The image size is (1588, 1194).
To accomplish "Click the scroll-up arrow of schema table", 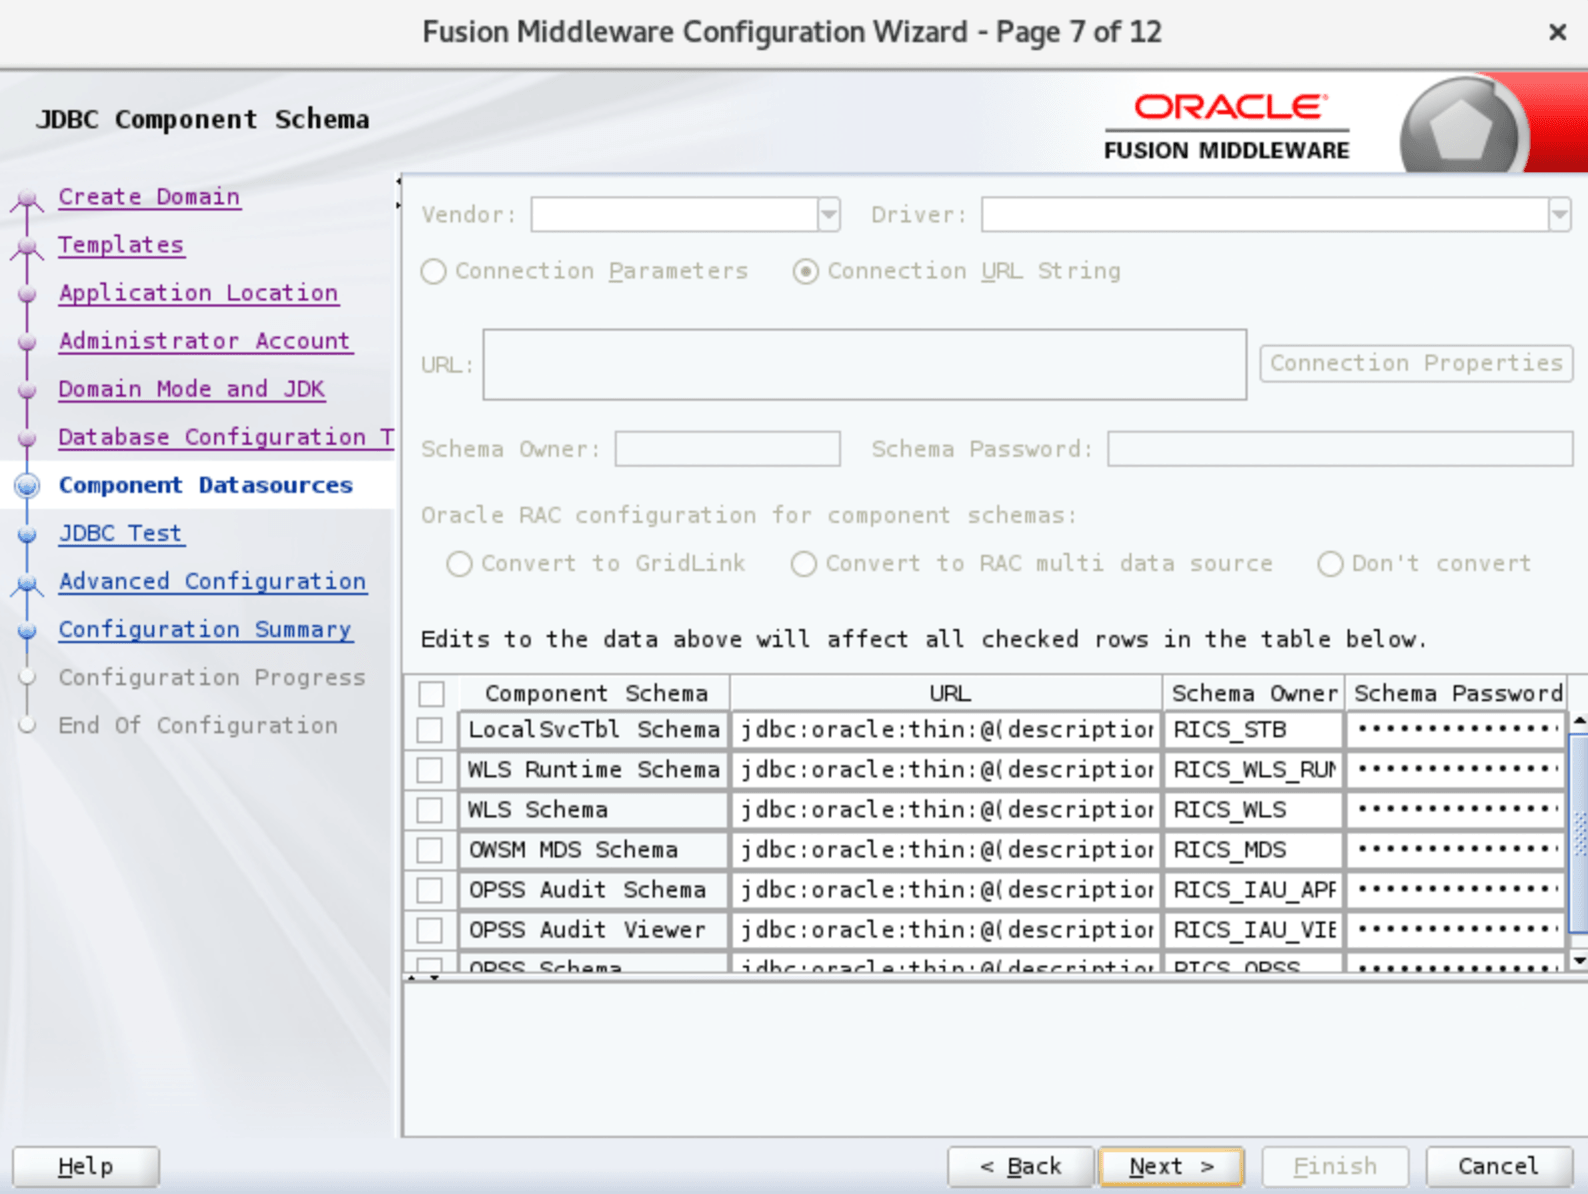I will click(1580, 720).
